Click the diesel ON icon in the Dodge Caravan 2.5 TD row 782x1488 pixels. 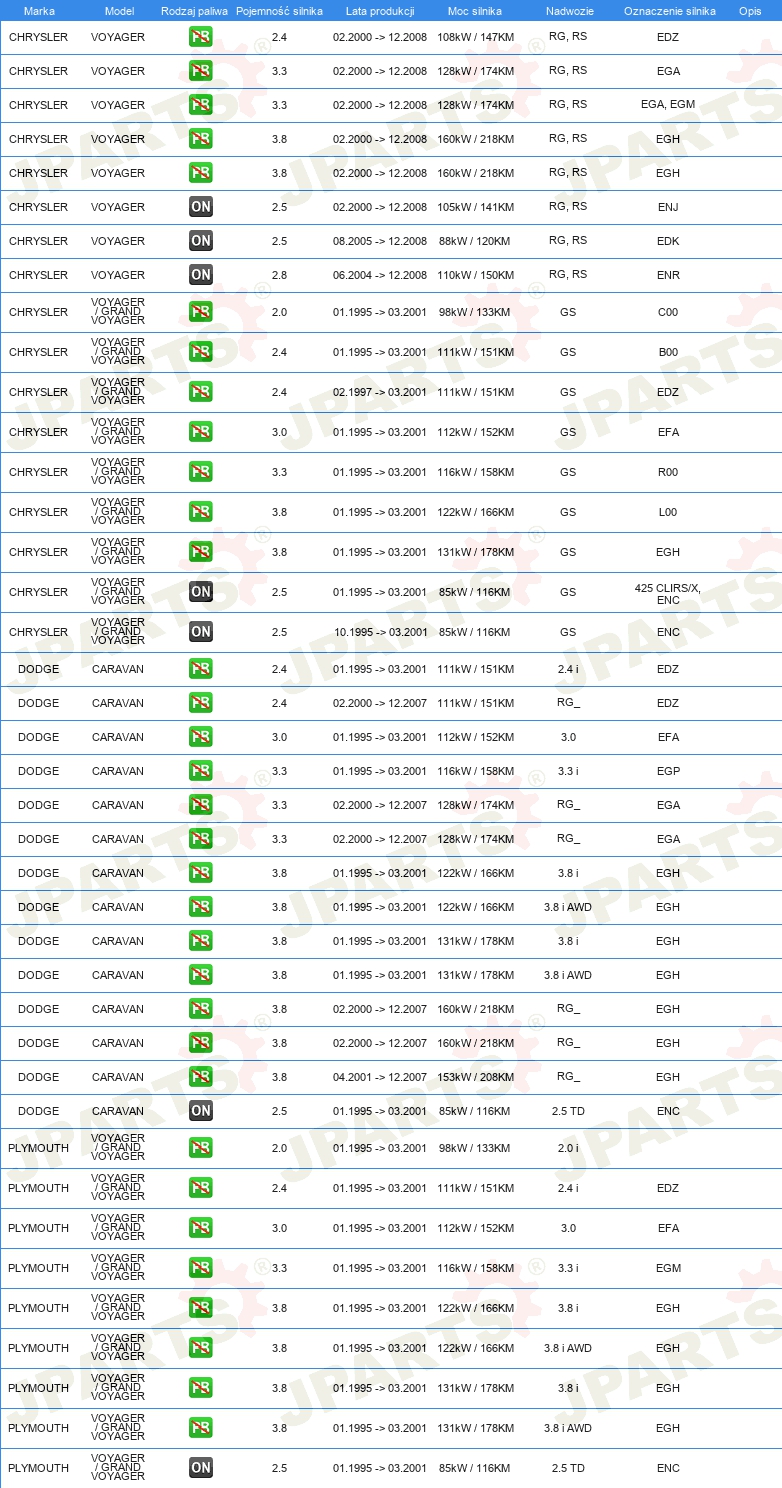201,1111
